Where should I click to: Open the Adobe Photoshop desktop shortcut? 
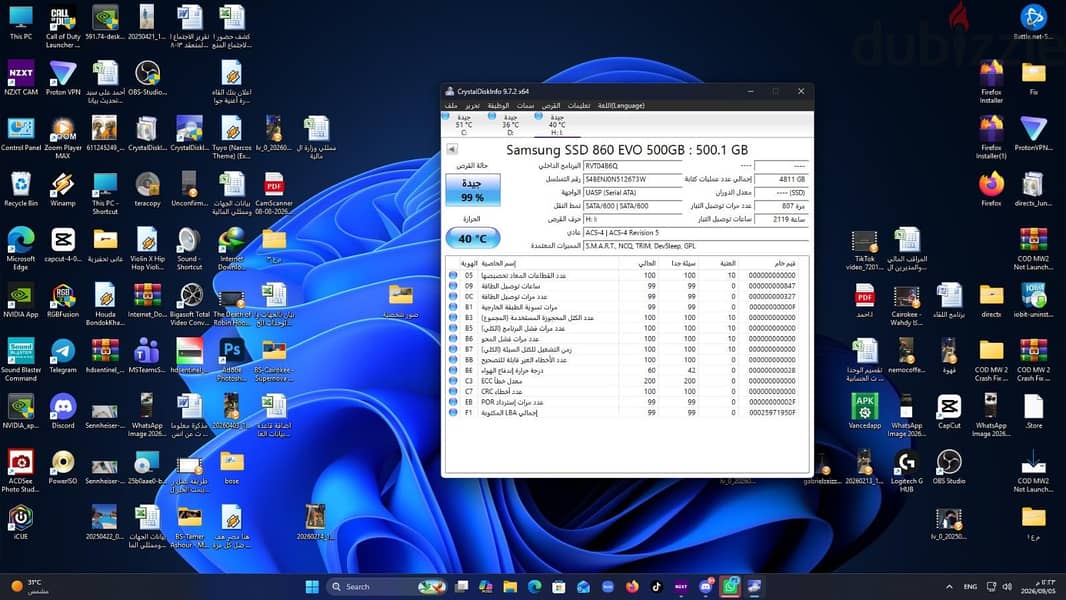coord(231,360)
